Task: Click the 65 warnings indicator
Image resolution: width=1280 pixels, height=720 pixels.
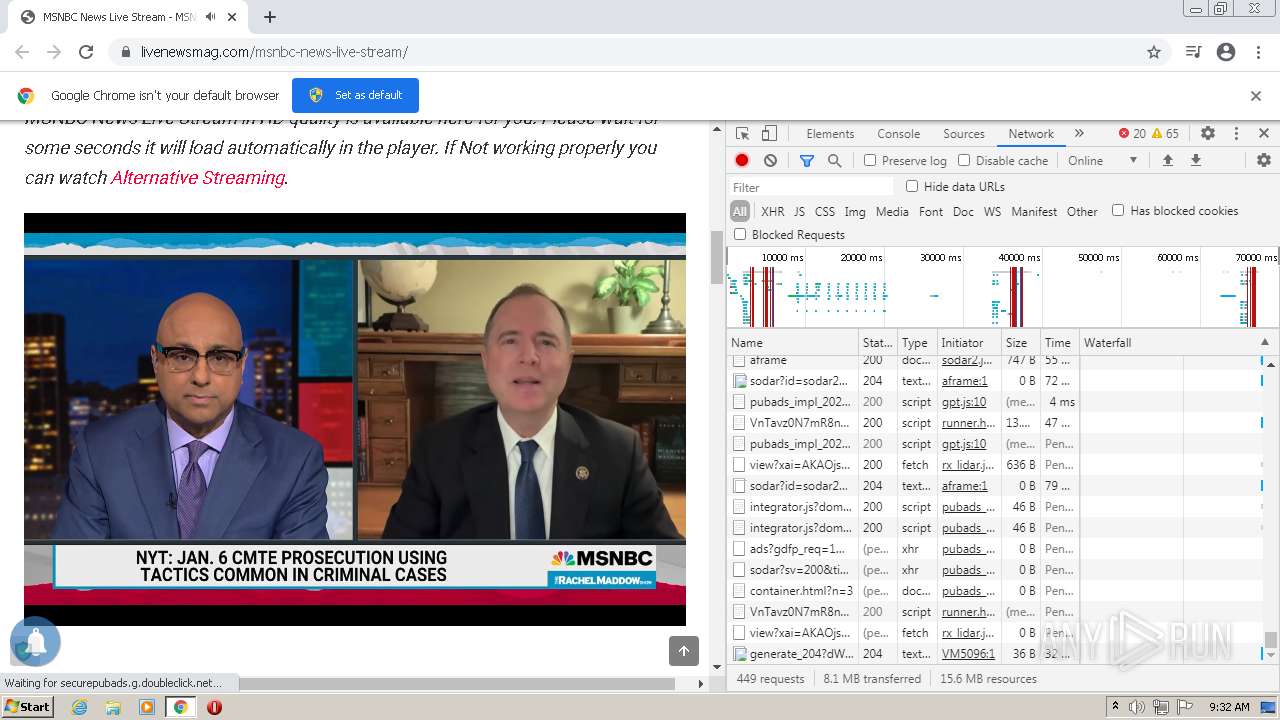Action: (1165, 133)
